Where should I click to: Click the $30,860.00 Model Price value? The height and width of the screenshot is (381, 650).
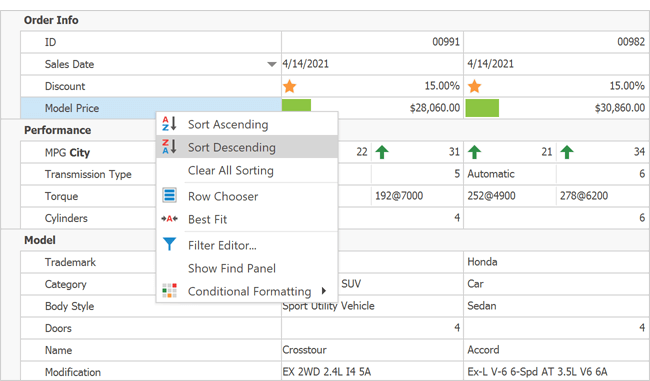point(620,108)
